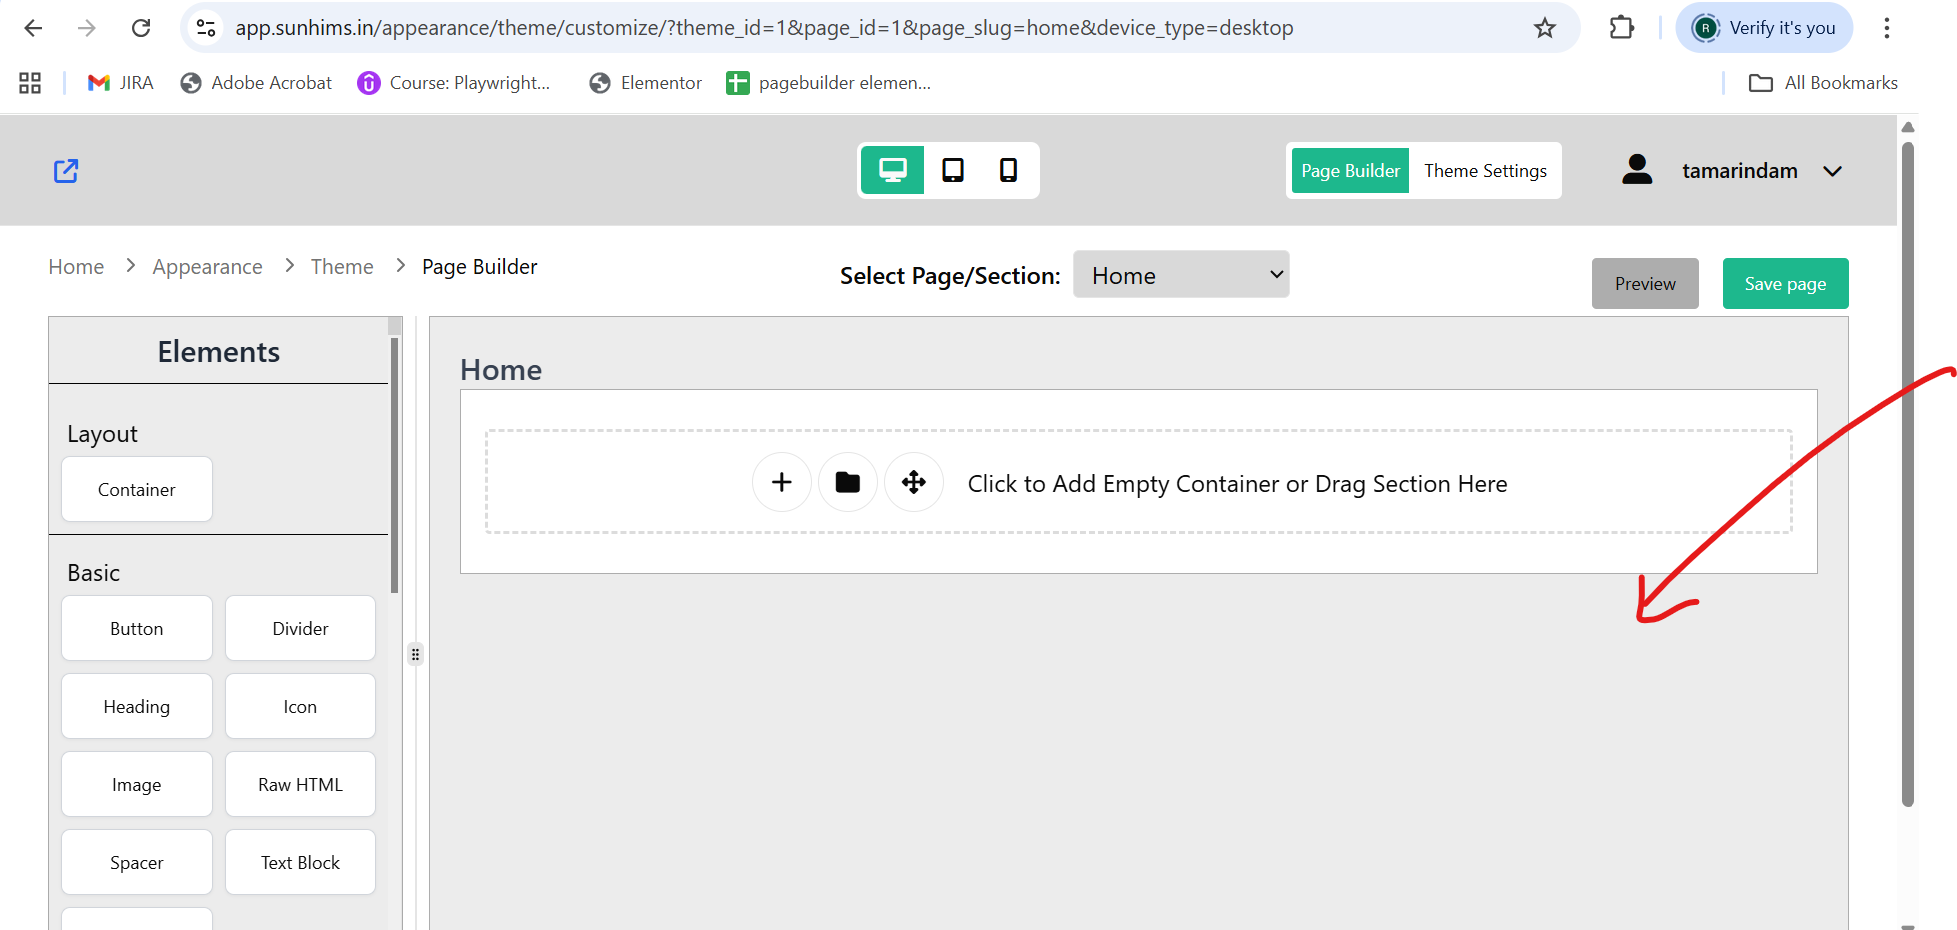This screenshot has height=930, width=1957.
Task: View site information icon in address bar
Action: (x=206, y=28)
